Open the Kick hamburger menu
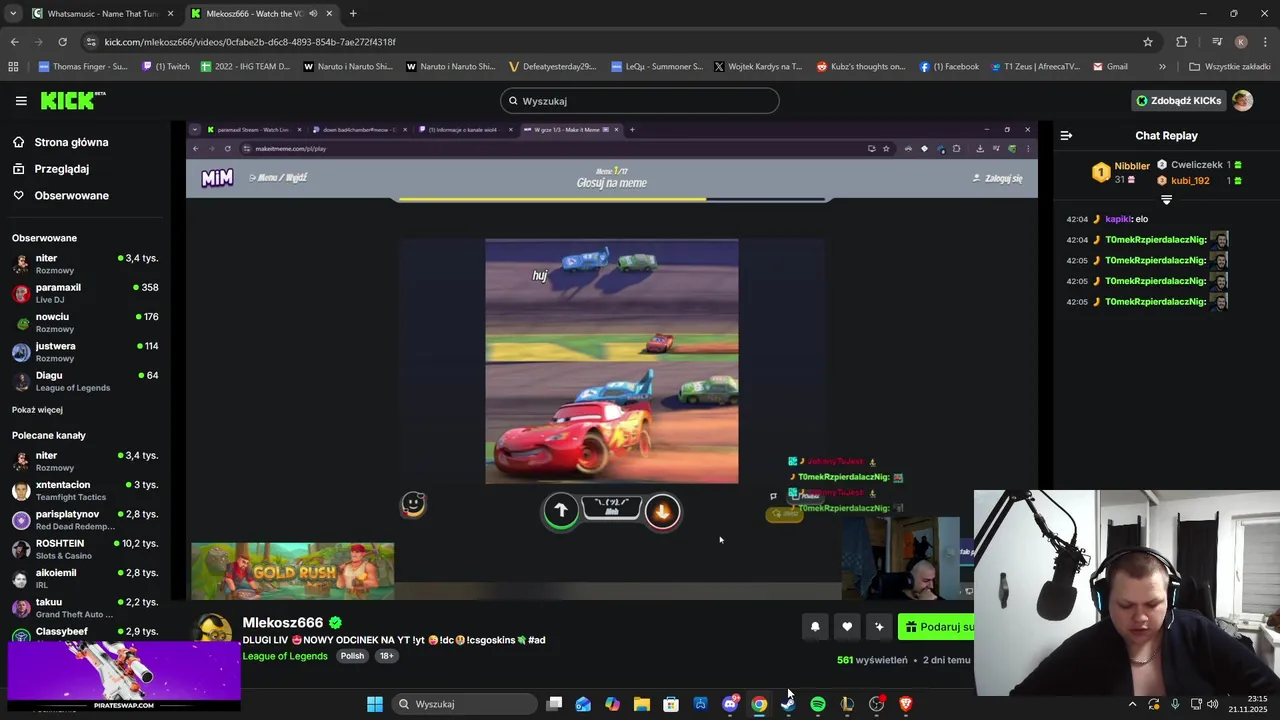This screenshot has width=1280, height=720. tap(21, 101)
